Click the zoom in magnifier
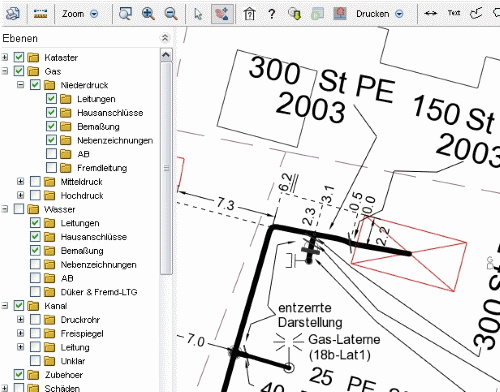 pyautogui.click(x=148, y=14)
